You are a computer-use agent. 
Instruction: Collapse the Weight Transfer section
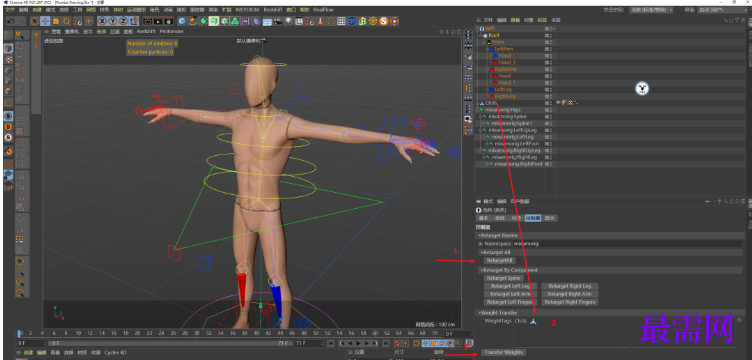click(480, 313)
